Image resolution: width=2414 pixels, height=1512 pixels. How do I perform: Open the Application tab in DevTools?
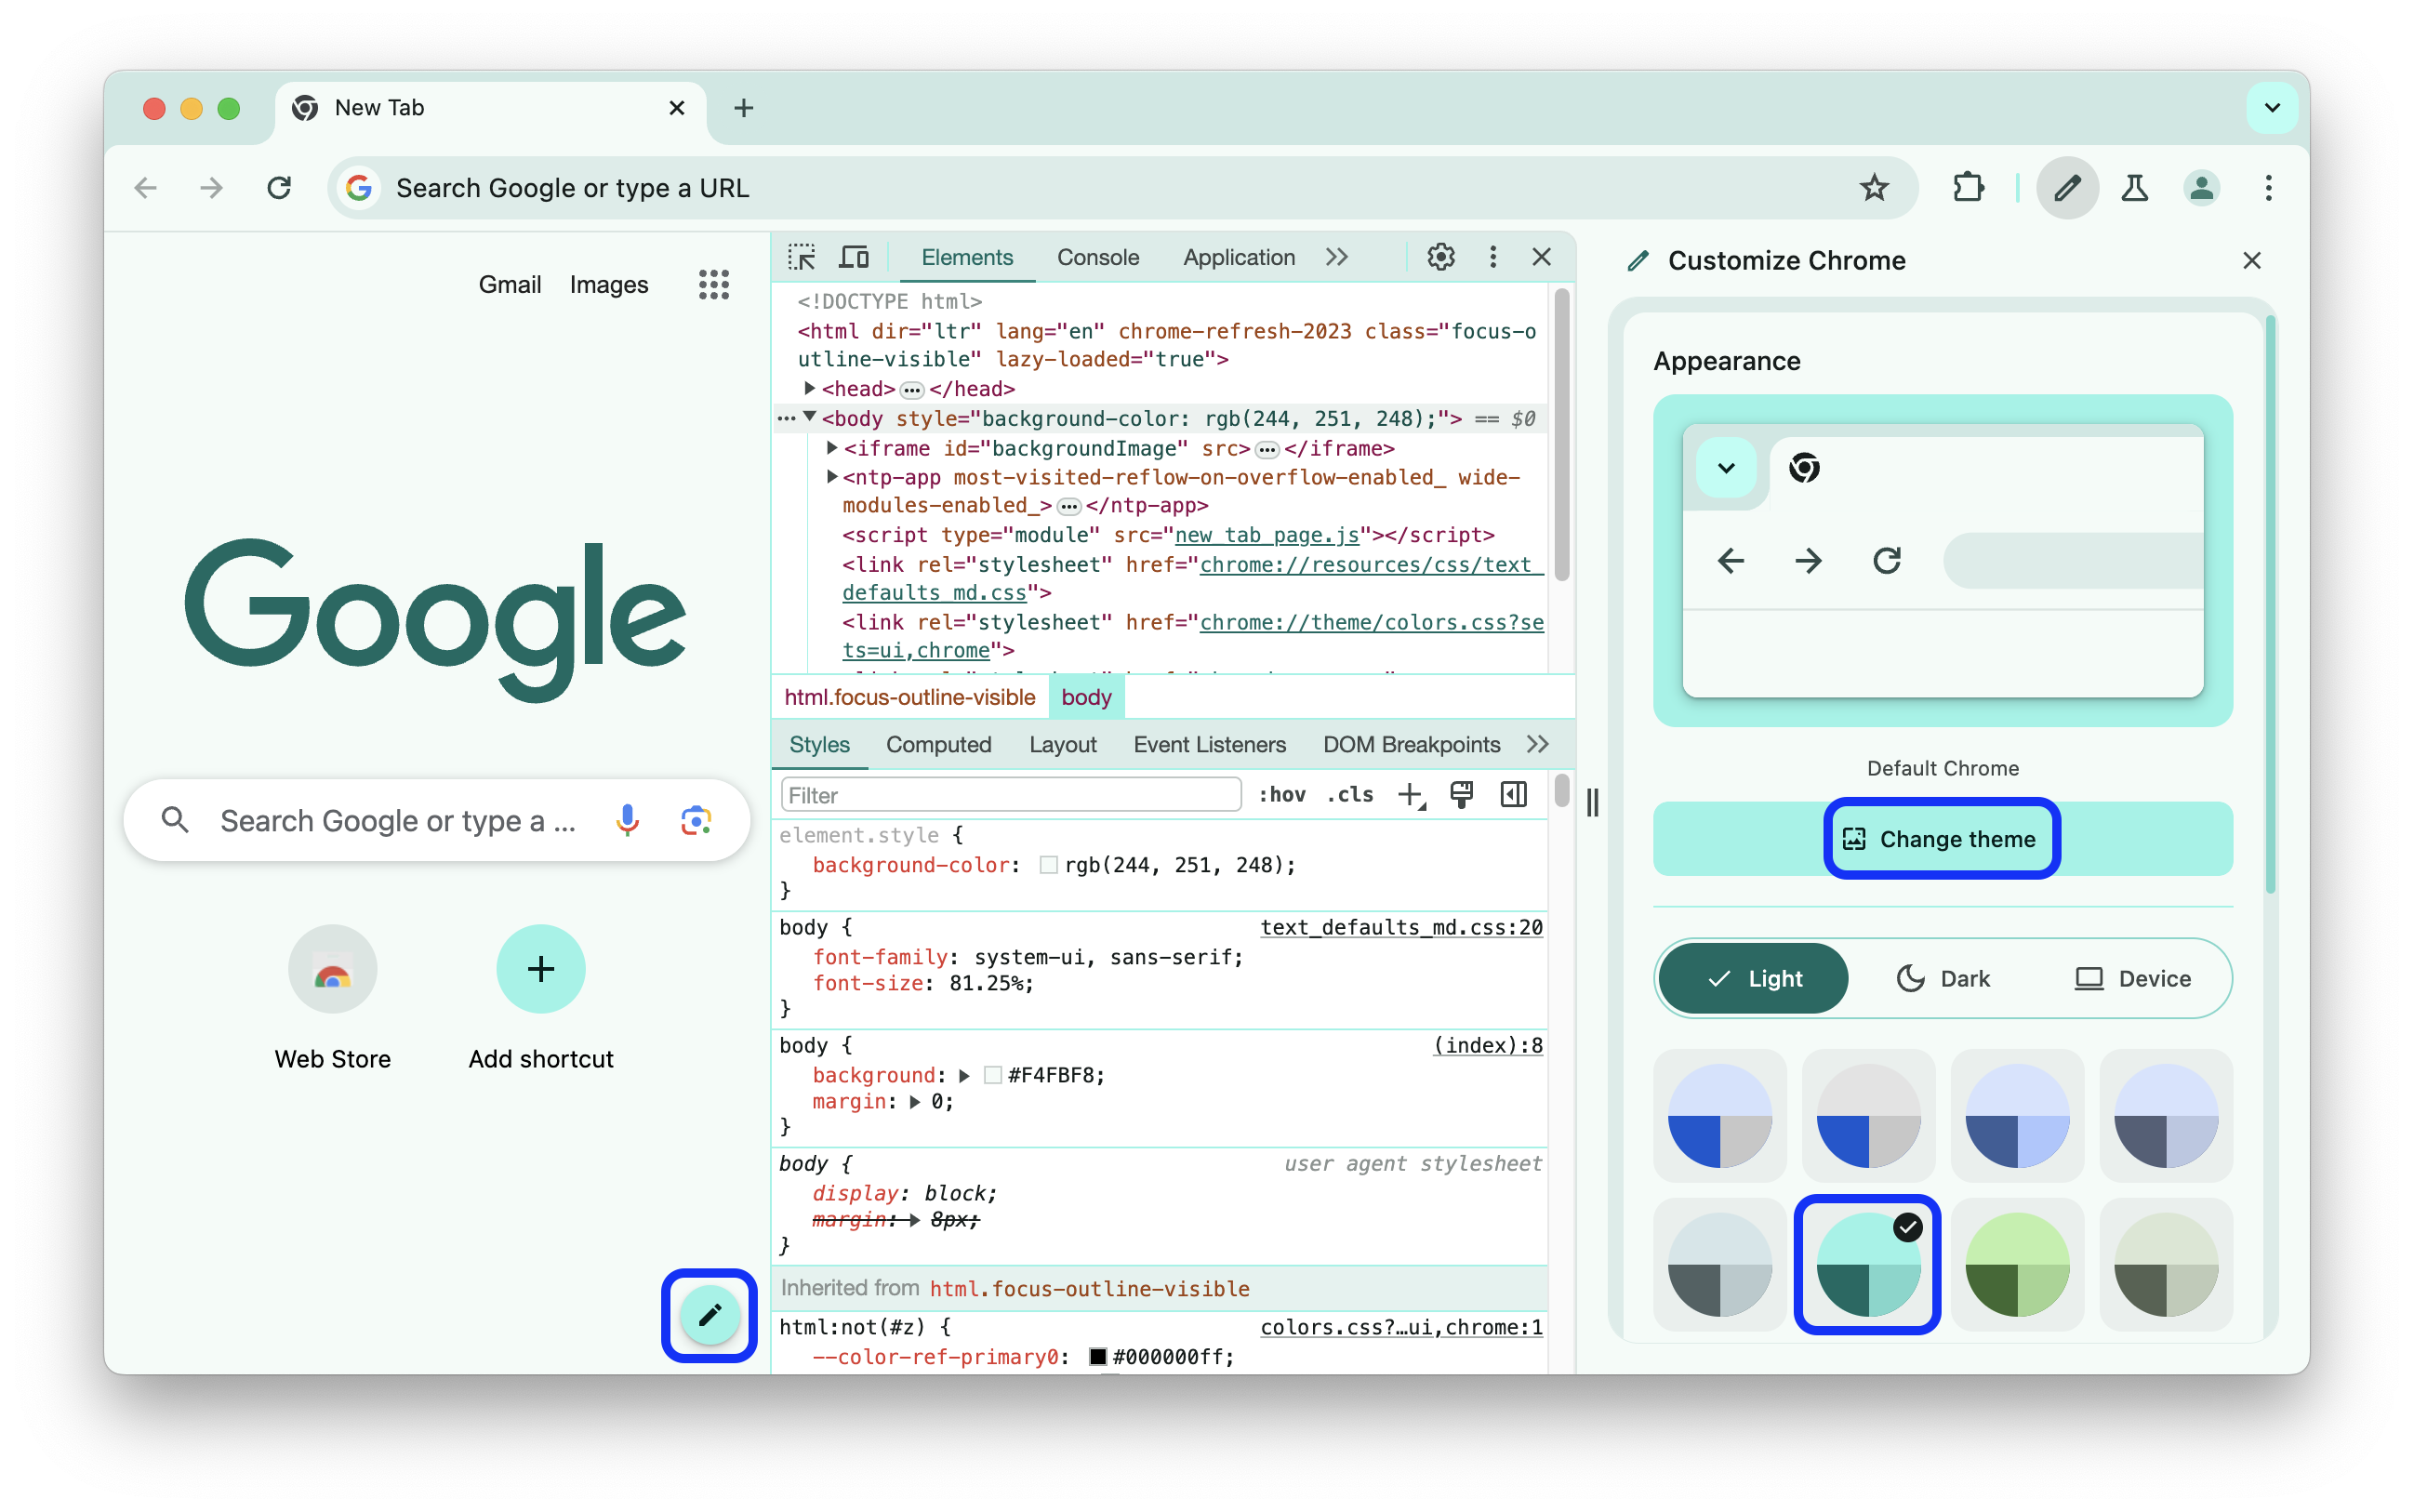pyautogui.click(x=1239, y=258)
